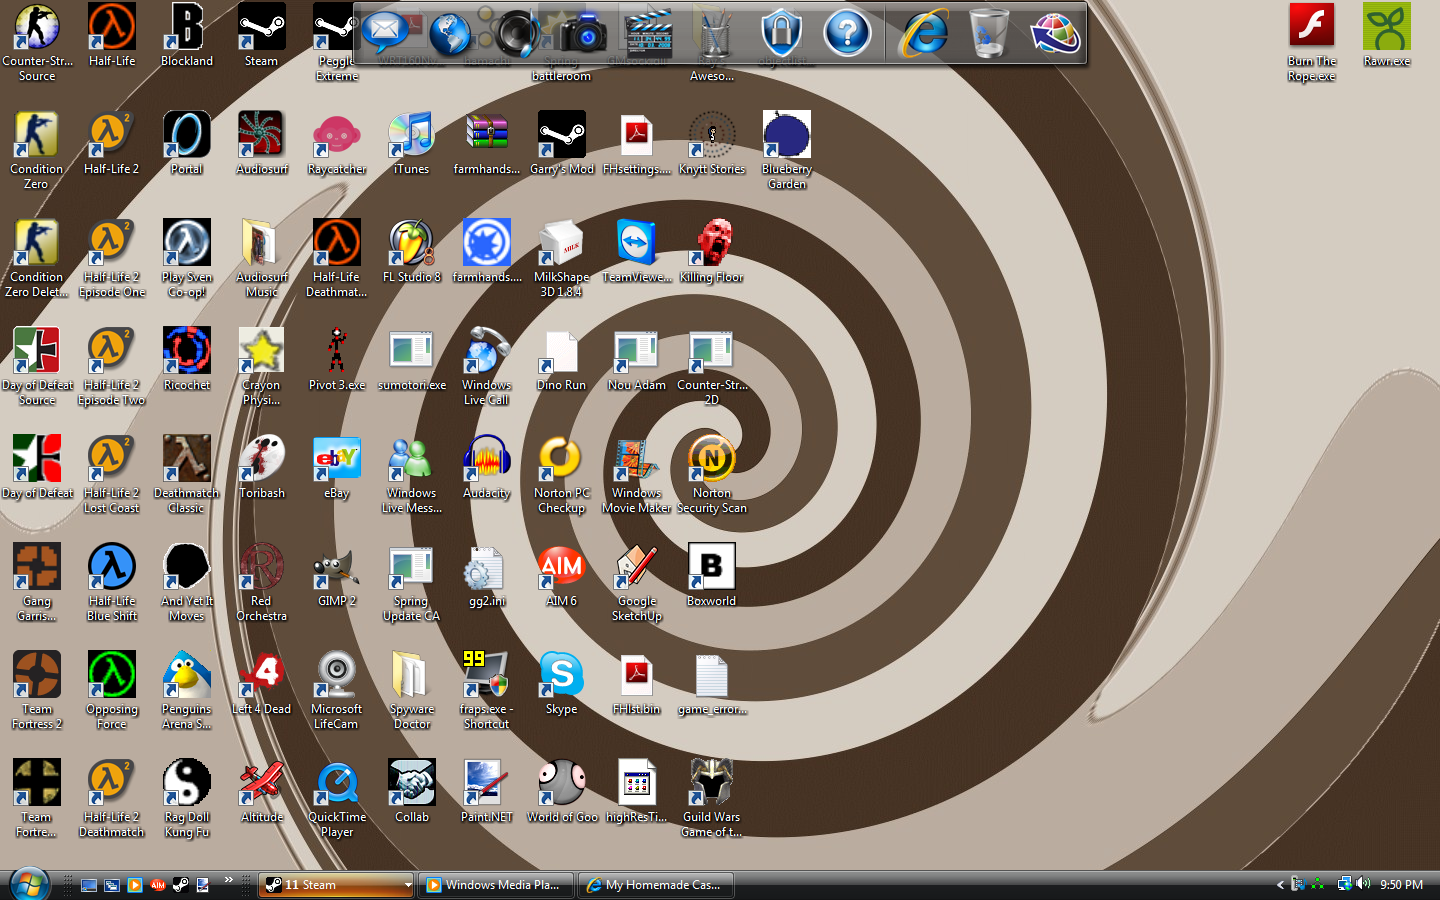Open the World of Goo icon
Viewport: 1440px width, 900px height.
pyautogui.click(x=562, y=791)
